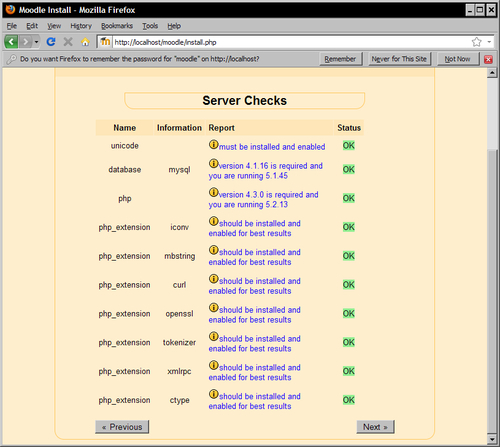
Task: Bookmark this page with the star icon
Action: (477, 42)
